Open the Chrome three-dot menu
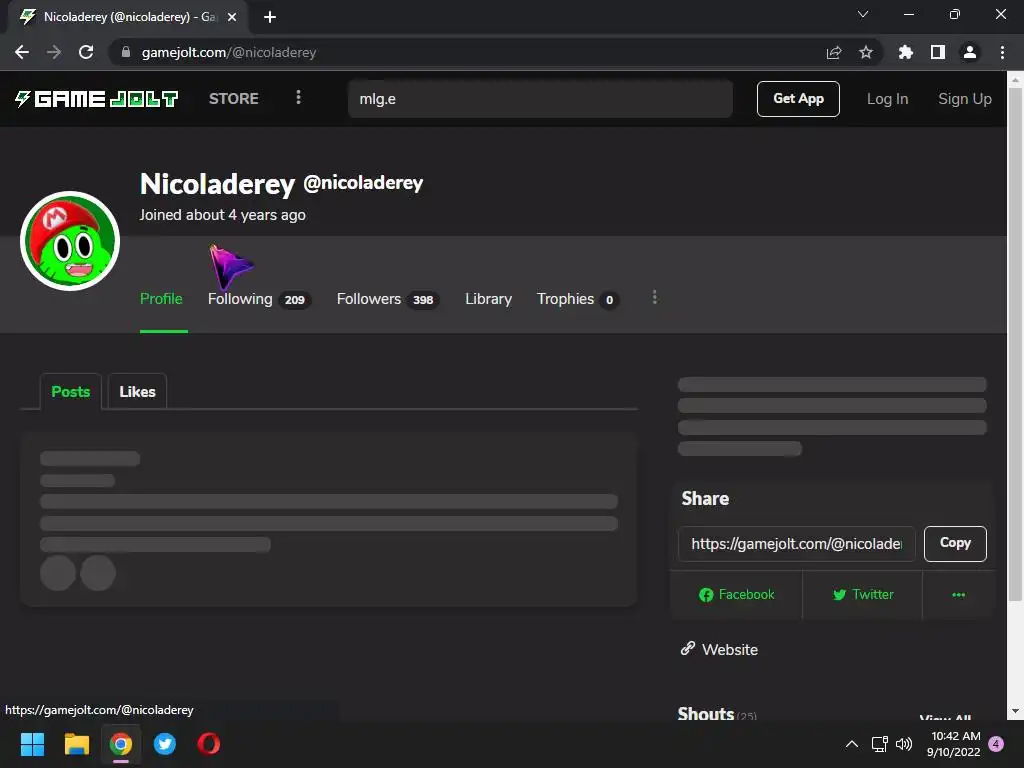This screenshot has width=1024, height=768. pos(1002,52)
